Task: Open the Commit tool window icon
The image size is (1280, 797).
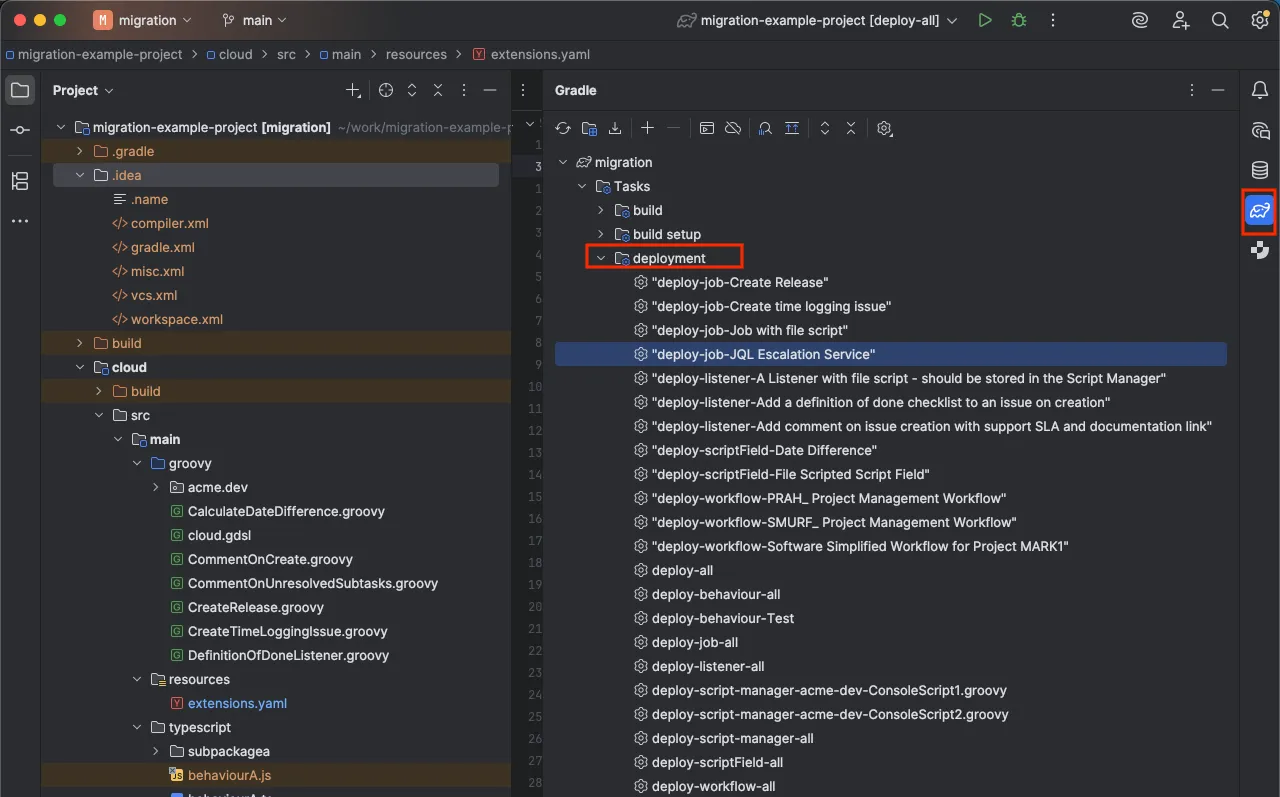Action: point(20,130)
